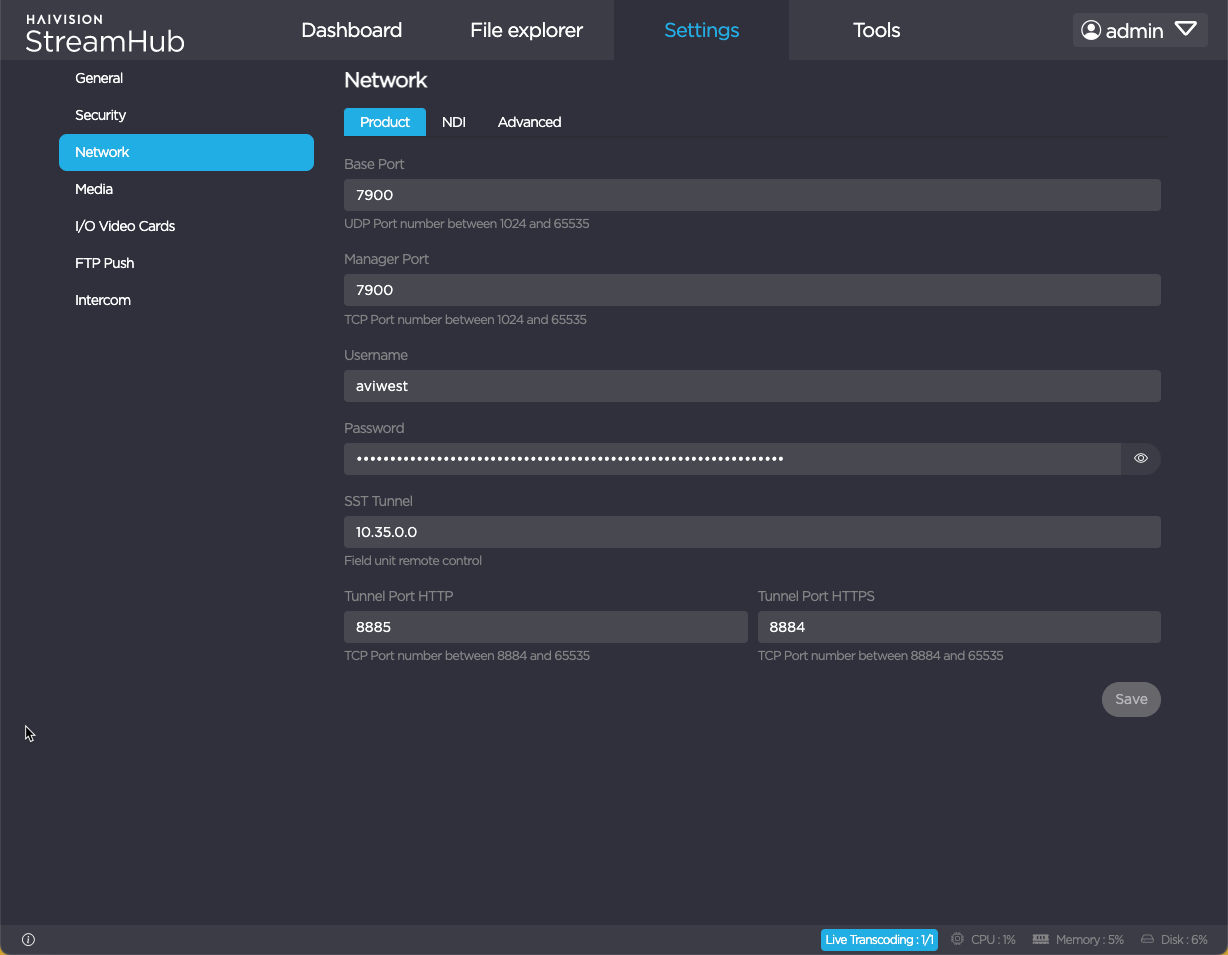
Task: Expand the admin dropdown arrow
Action: (x=1186, y=30)
